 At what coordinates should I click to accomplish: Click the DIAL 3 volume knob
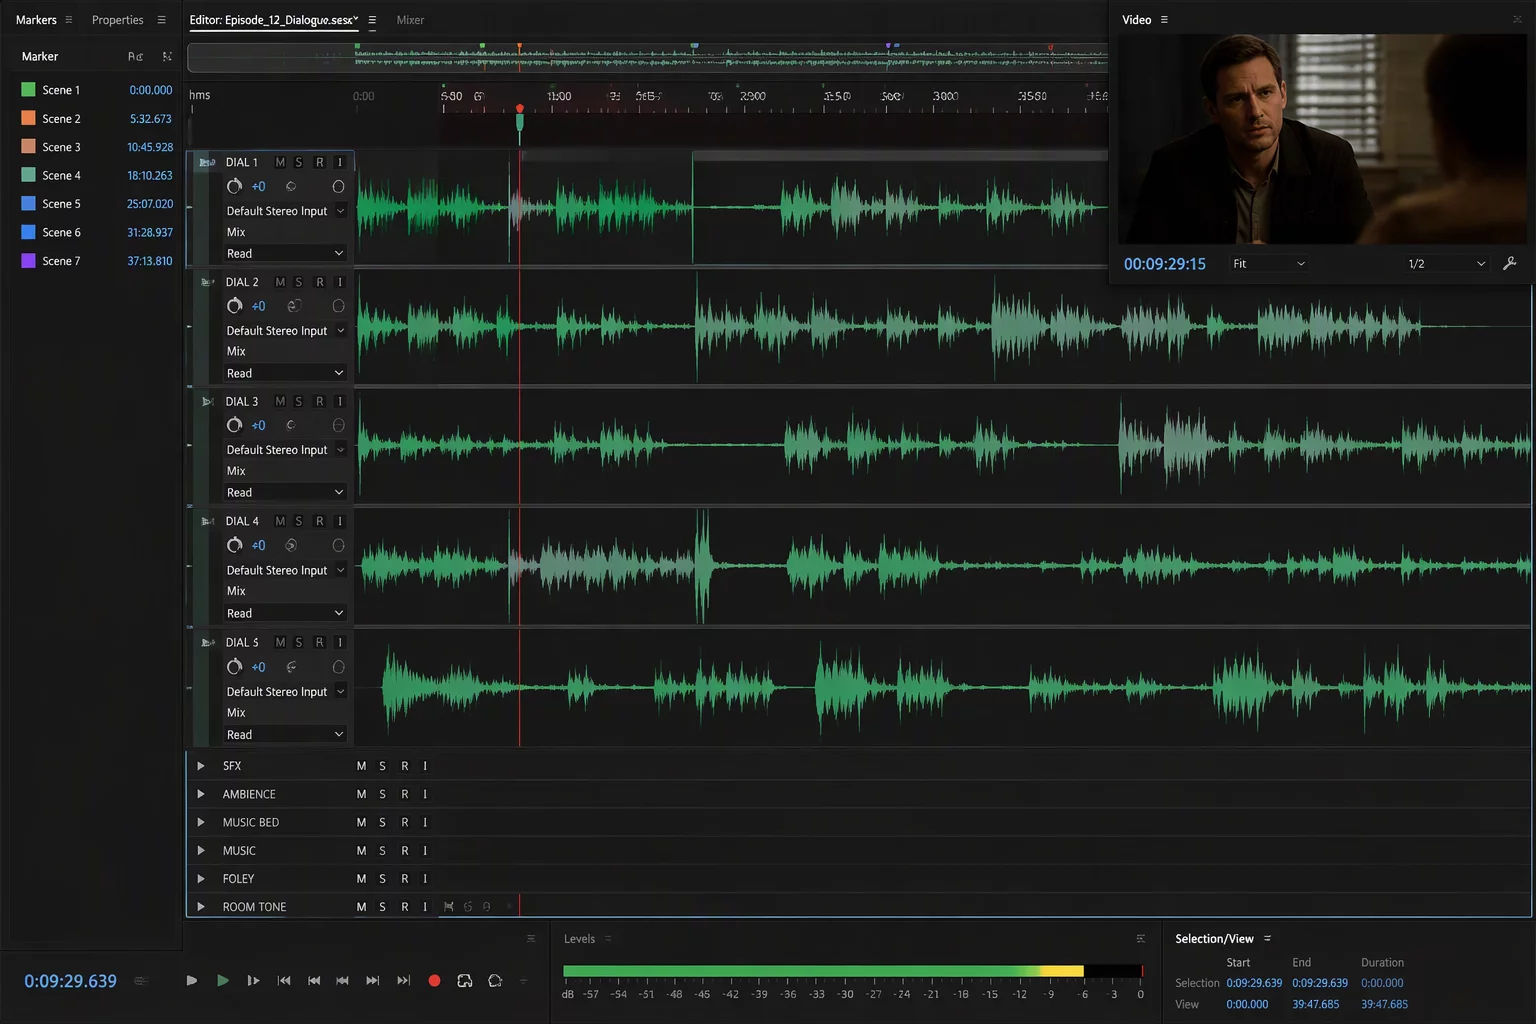coord(234,425)
